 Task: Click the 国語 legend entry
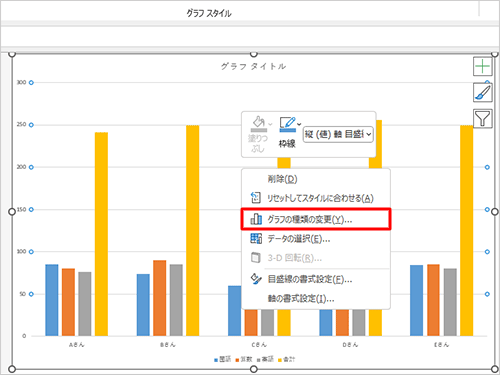point(223,359)
